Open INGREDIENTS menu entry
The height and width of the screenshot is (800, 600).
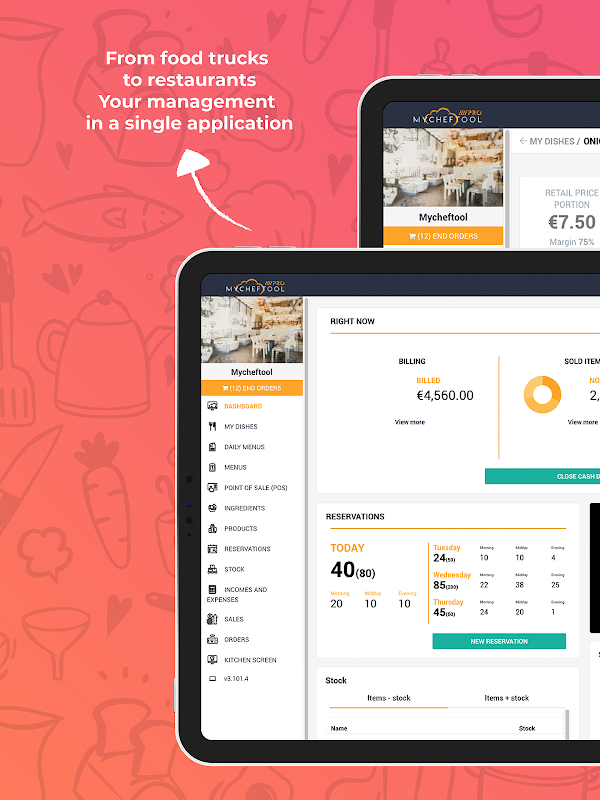[244, 508]
